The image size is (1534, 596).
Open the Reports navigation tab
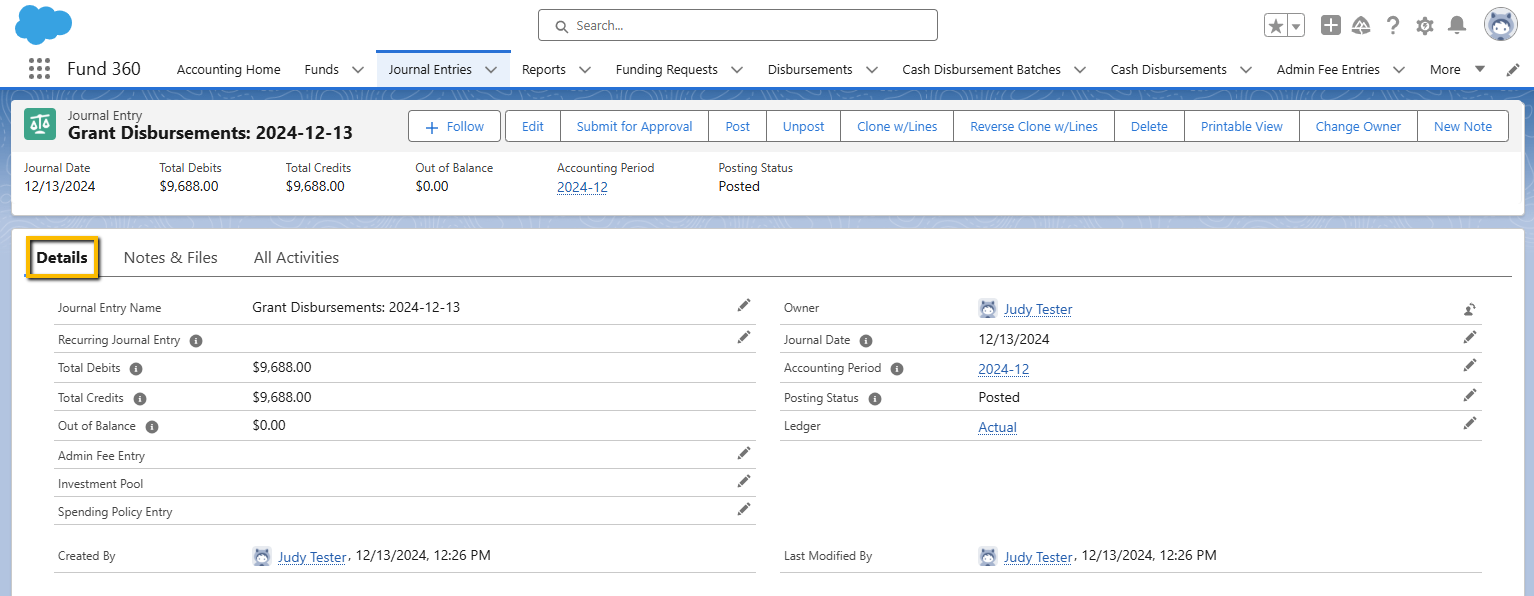click(x=544, y=70)
